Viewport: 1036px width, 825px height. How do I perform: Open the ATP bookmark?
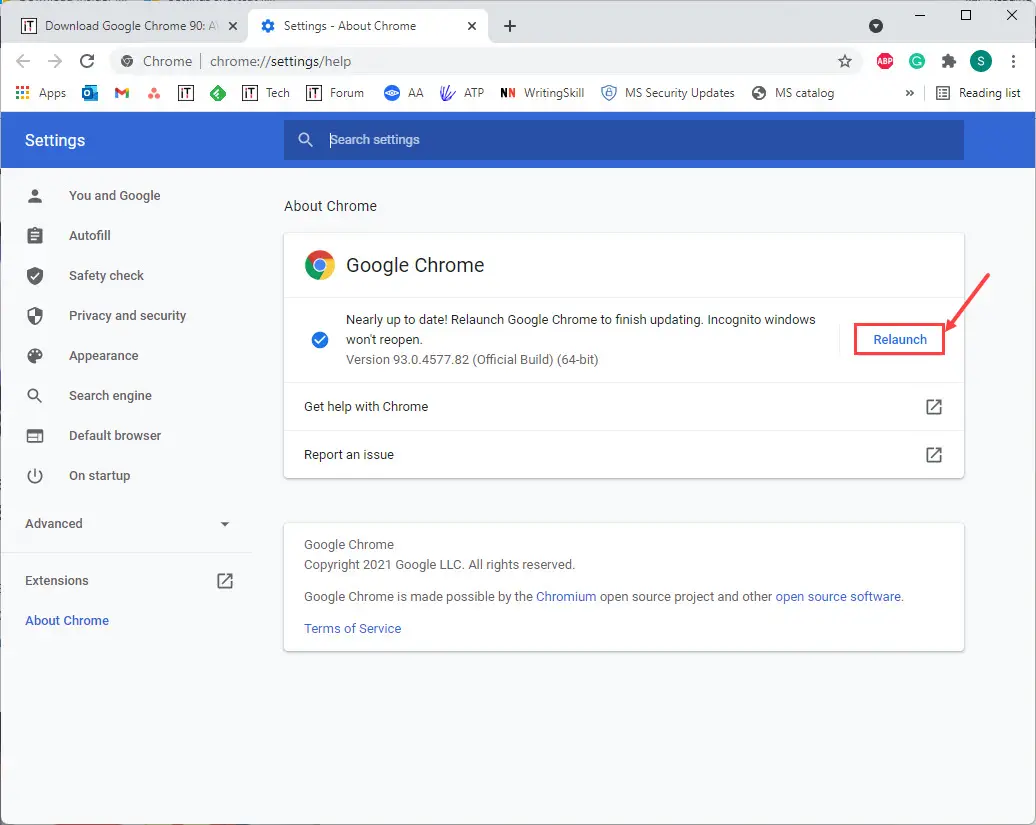click(x=462, y=93)
